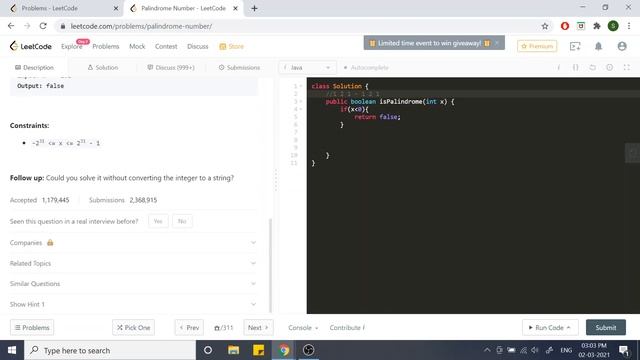Switch to the Solution tab
The height and width of the screenshot is (360, 640).
[103, 67]
